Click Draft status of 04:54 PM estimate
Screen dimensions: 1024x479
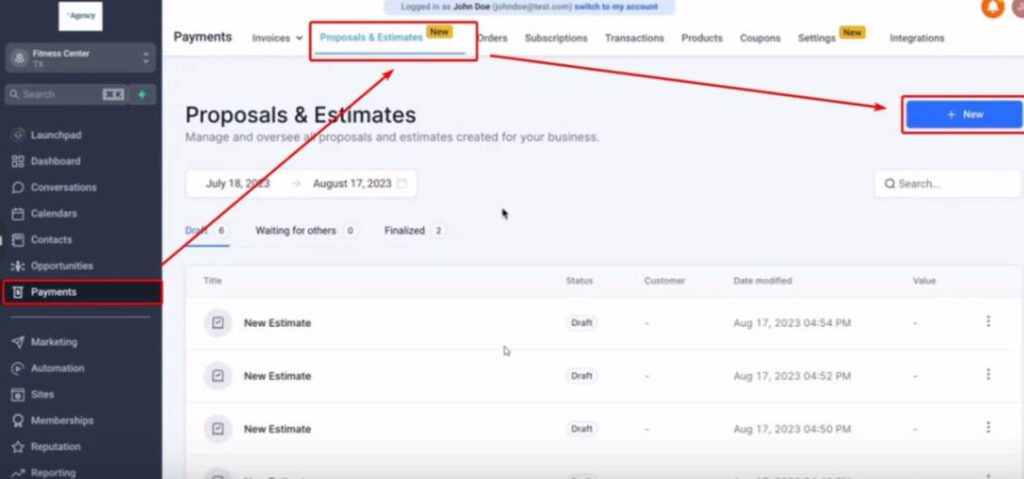pyautogui.click(x=581, y=323)
